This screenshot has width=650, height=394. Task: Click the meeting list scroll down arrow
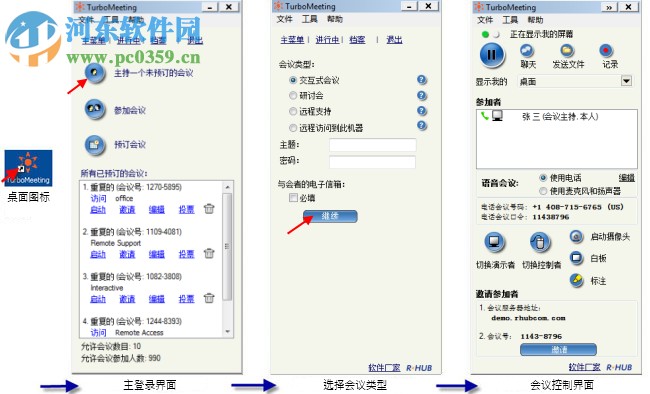[x=228, y=331]
